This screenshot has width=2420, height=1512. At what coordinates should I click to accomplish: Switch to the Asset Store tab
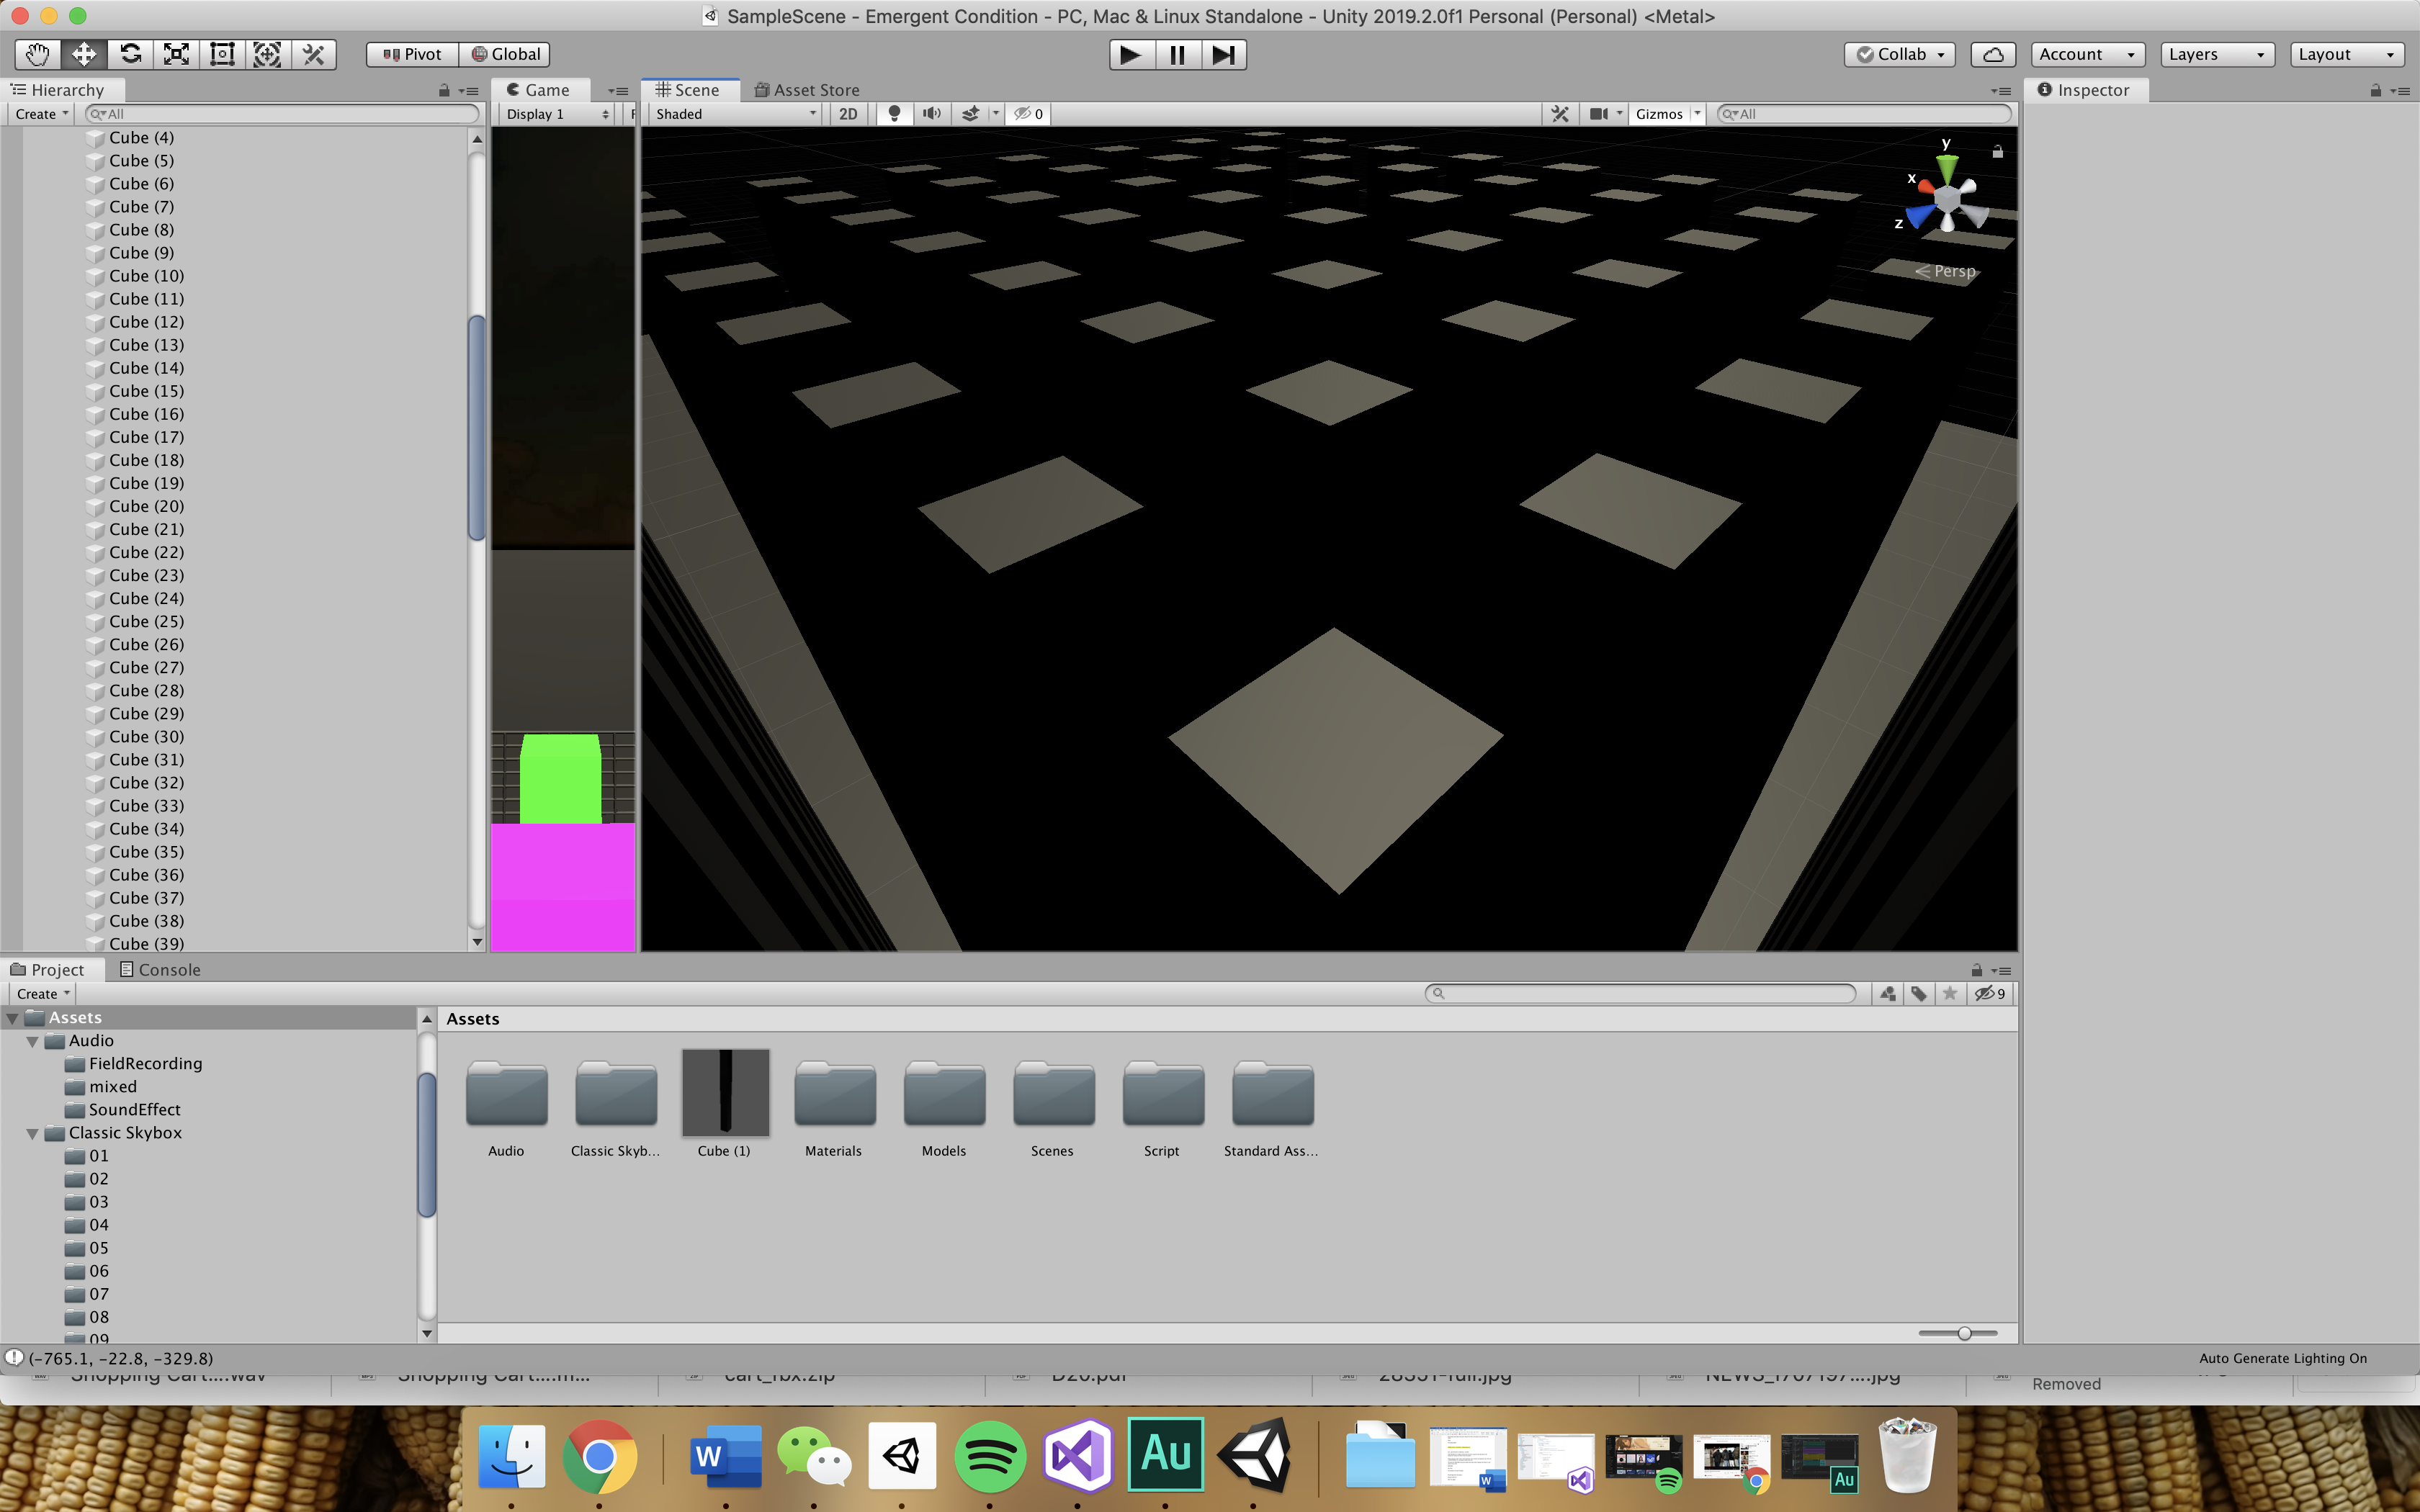coord(807,90)
